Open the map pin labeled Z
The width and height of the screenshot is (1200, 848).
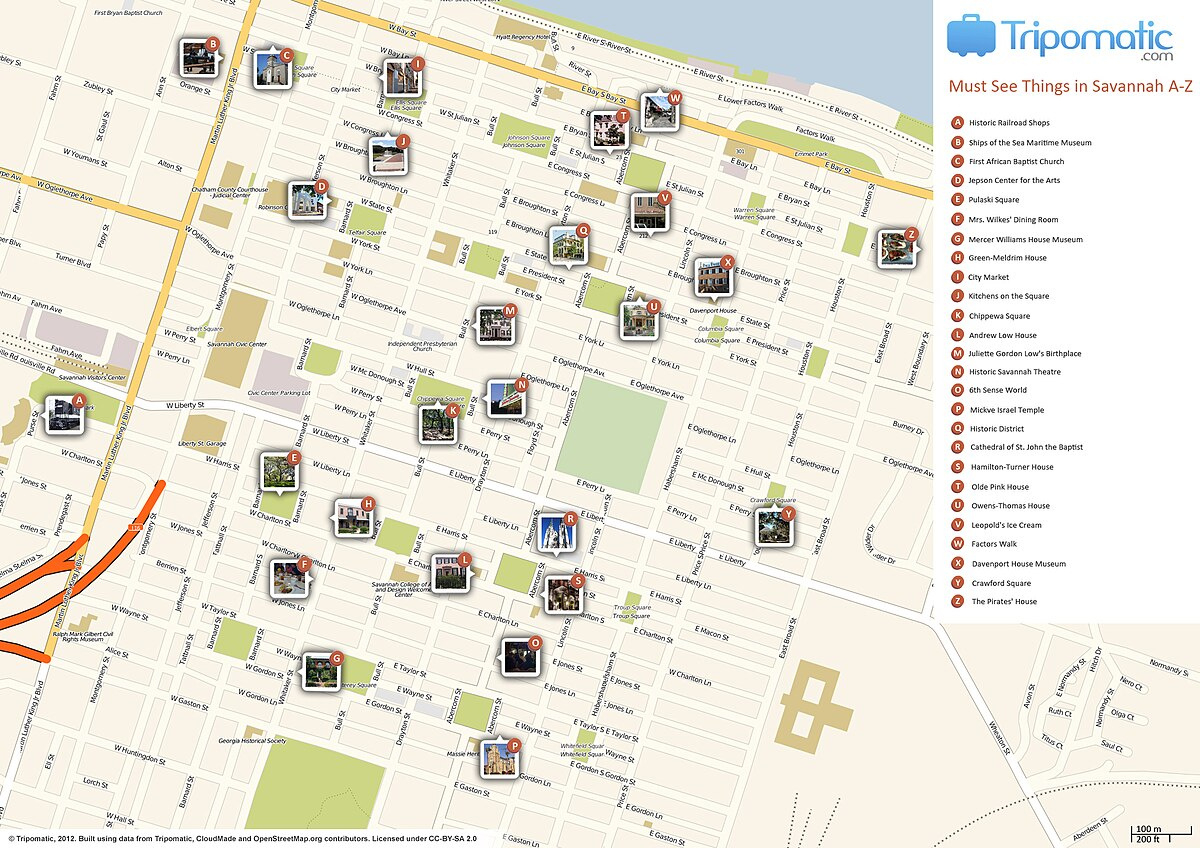[x=896, y=248]
